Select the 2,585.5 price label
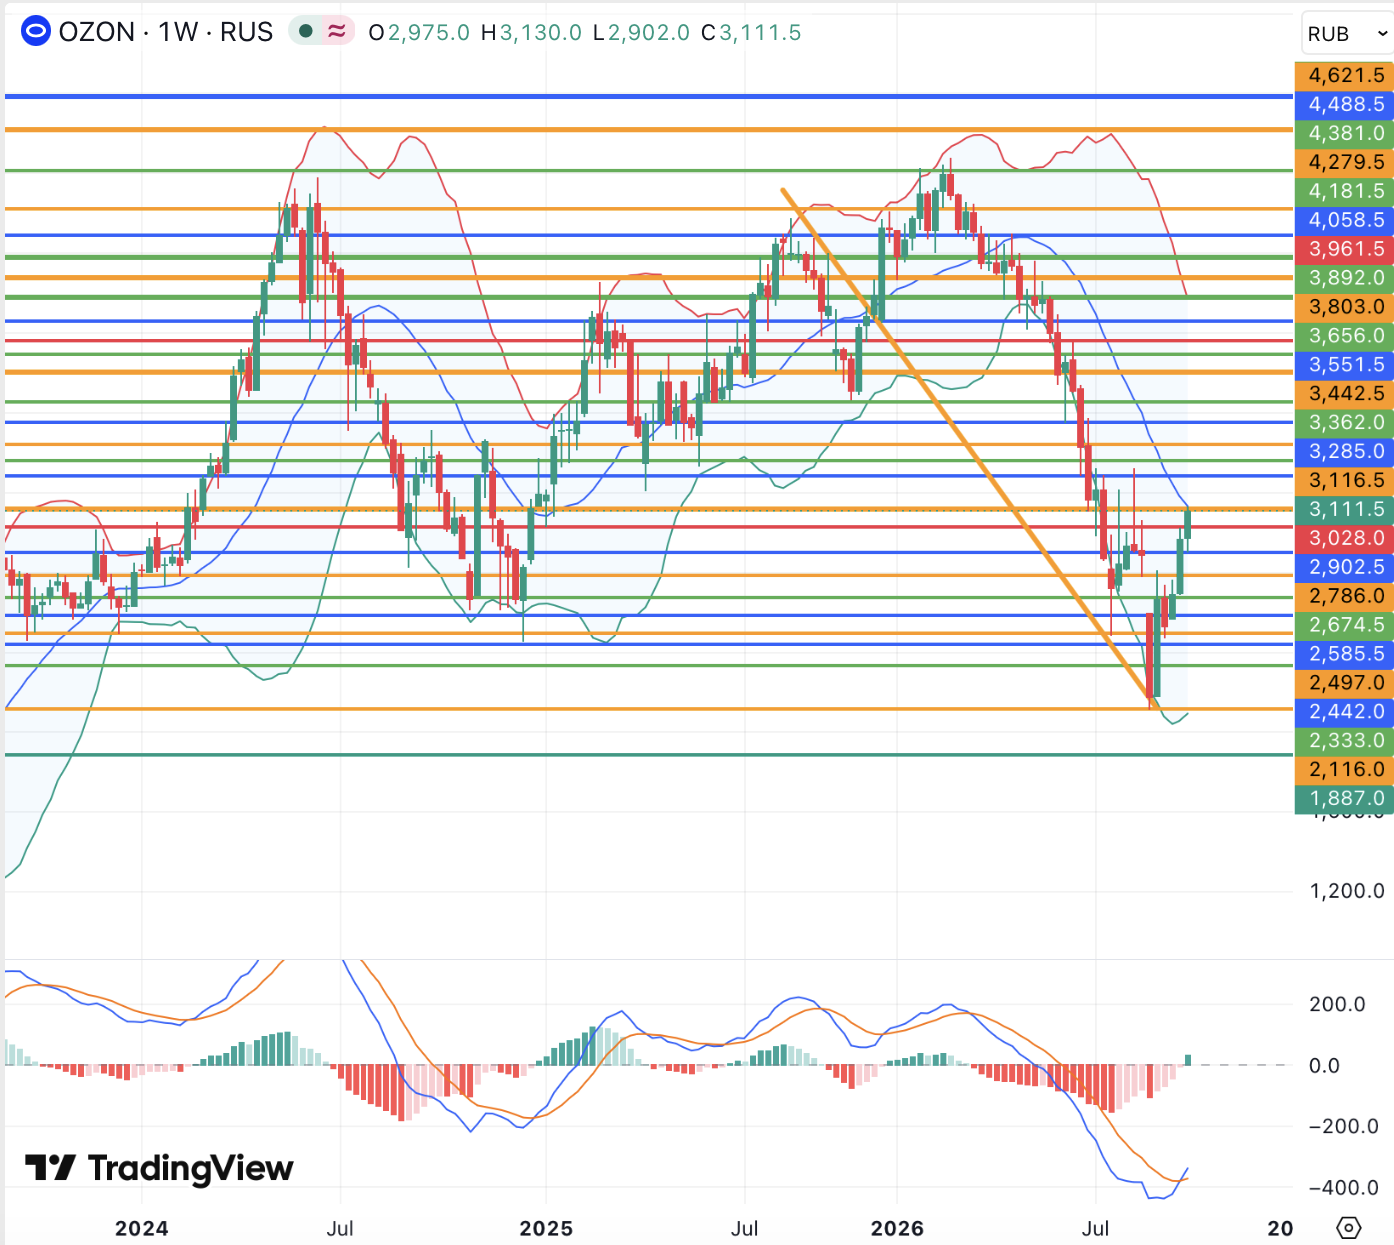Screen dimensions: 1394x1245 coord(1344,655)
